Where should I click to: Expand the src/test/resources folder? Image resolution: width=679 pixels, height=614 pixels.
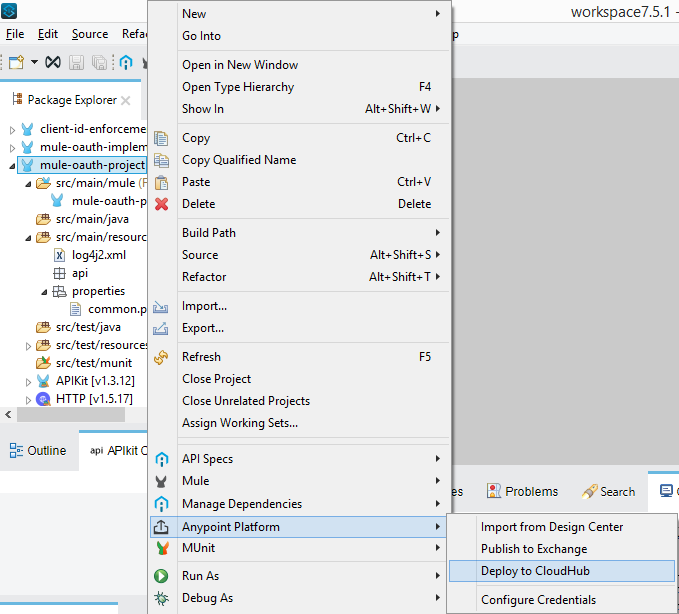(x=28, y=346)
